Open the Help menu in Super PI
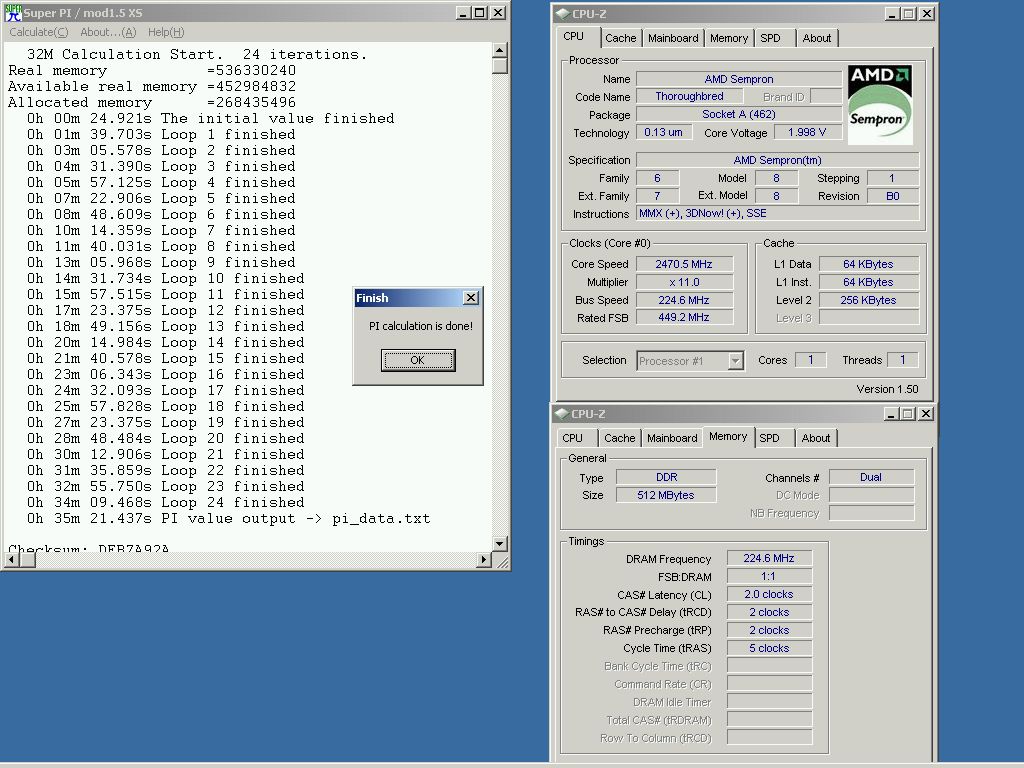The width and height of the screenshot is (1024, 768). tap(166, 32)
